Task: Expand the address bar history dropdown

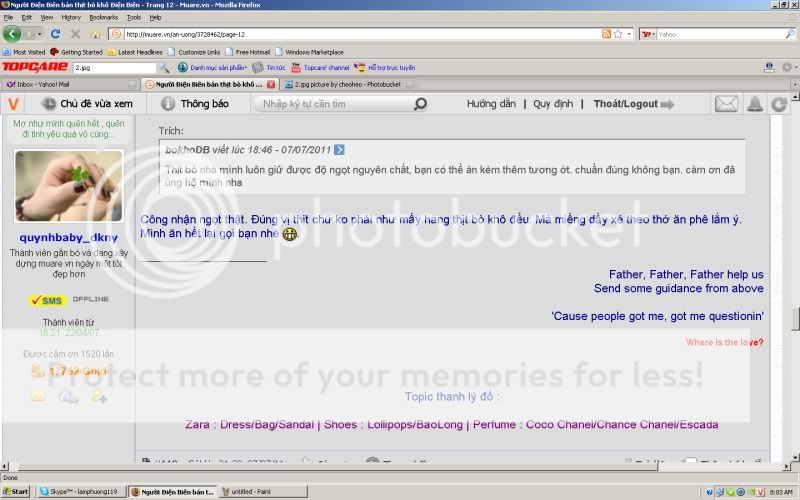Action: click(631, 34)
